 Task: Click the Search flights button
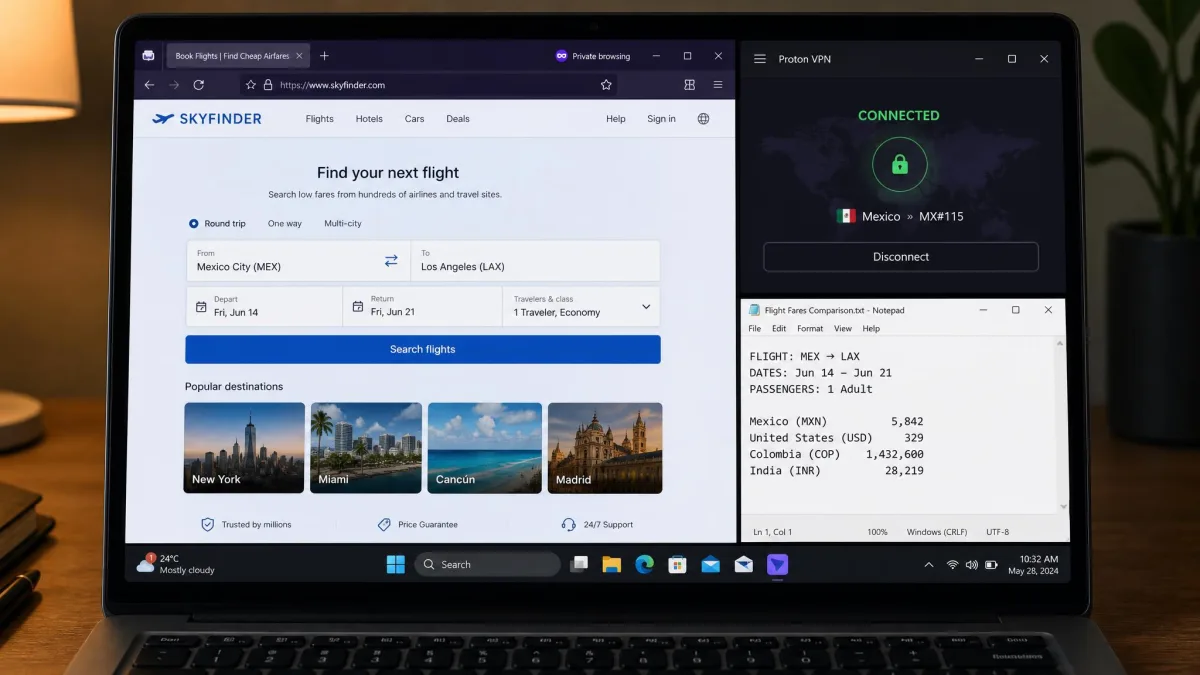423,349
